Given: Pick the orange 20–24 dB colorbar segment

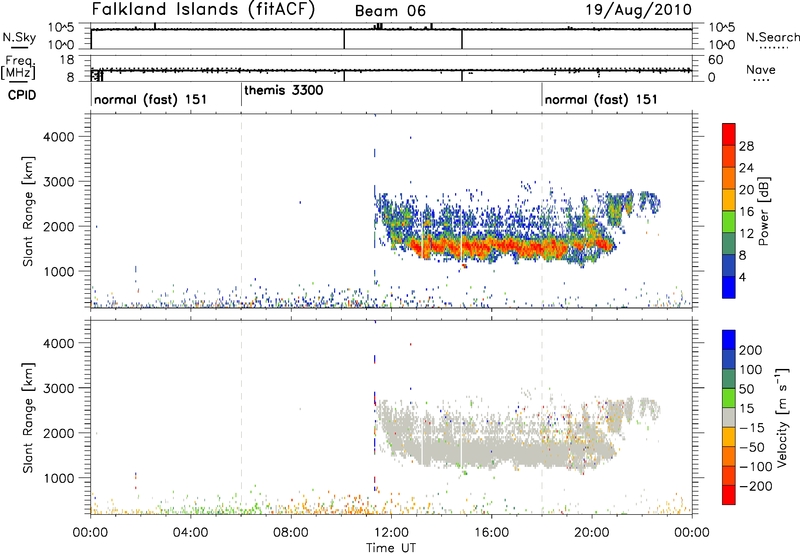Looking at the screenshot, I should tap(729, 178).
